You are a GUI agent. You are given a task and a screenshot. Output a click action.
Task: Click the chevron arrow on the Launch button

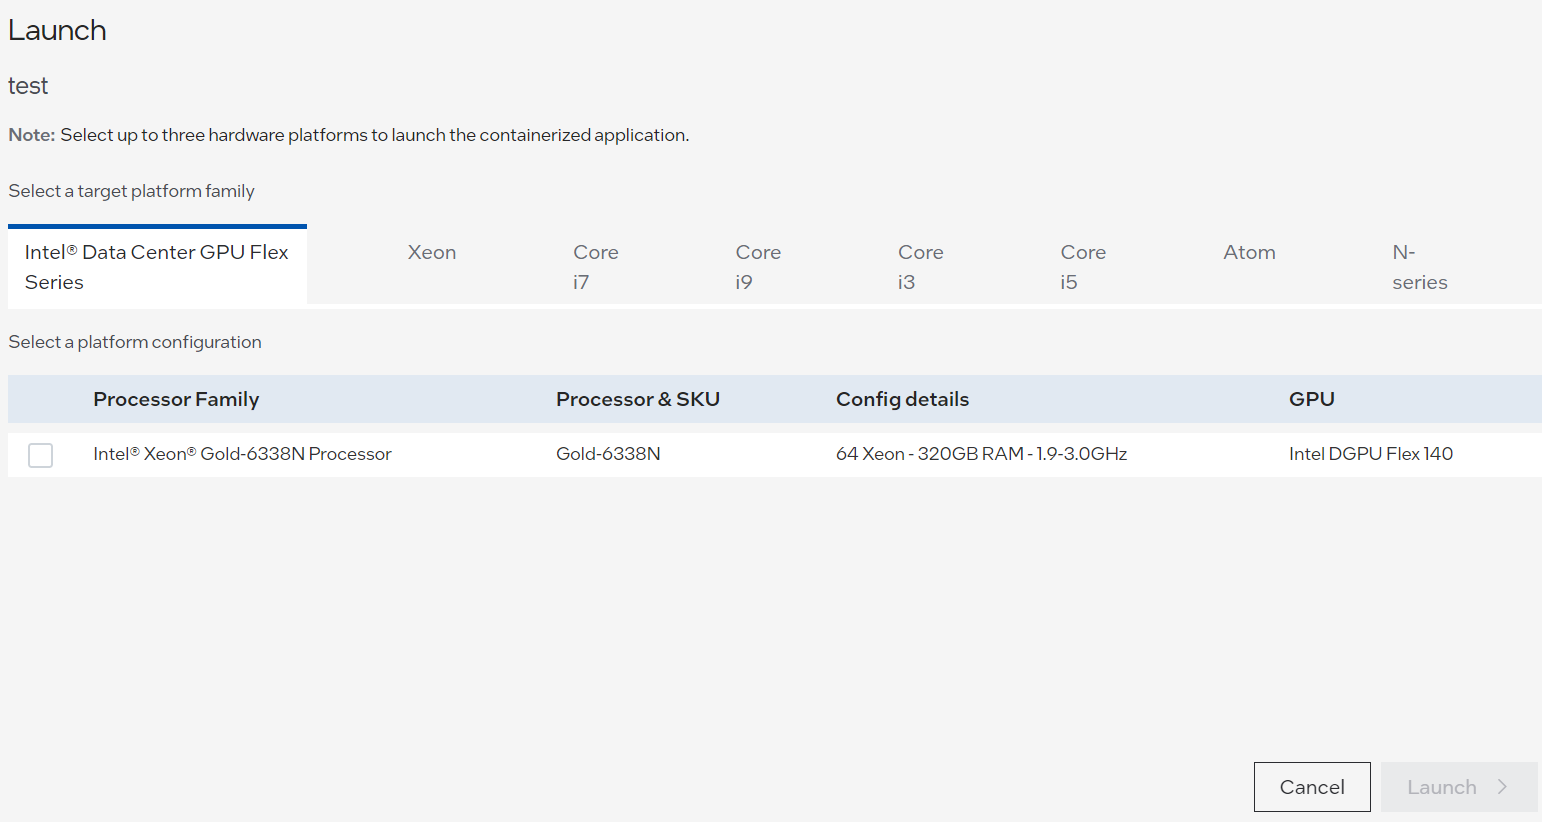1502,787
